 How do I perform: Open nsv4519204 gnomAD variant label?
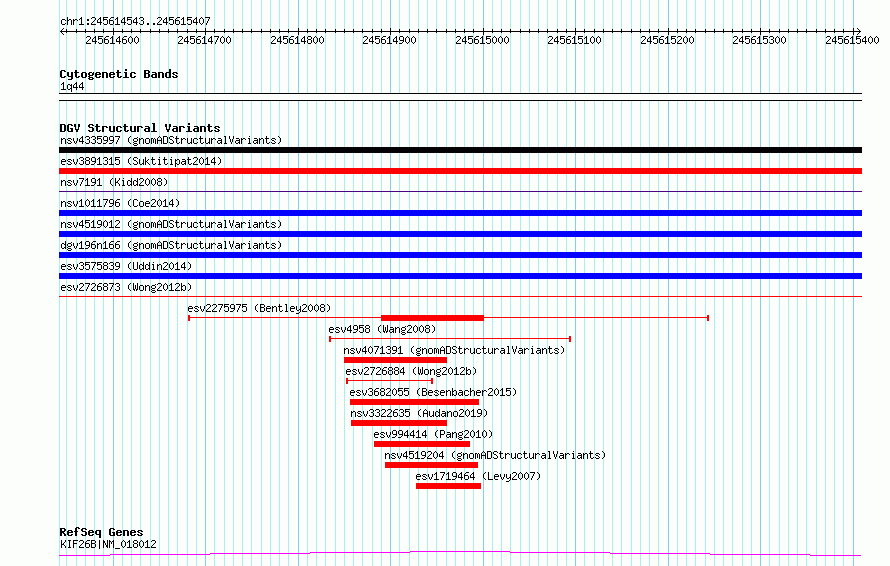495,455
